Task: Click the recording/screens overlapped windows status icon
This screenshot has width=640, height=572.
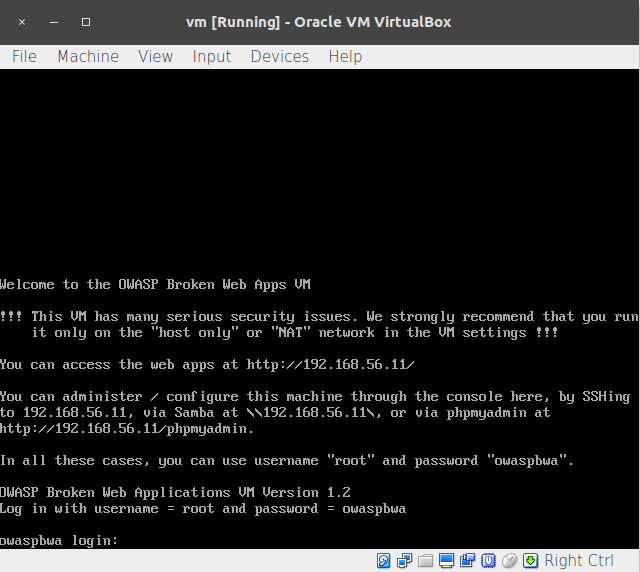Action: [x=467, y=561]
